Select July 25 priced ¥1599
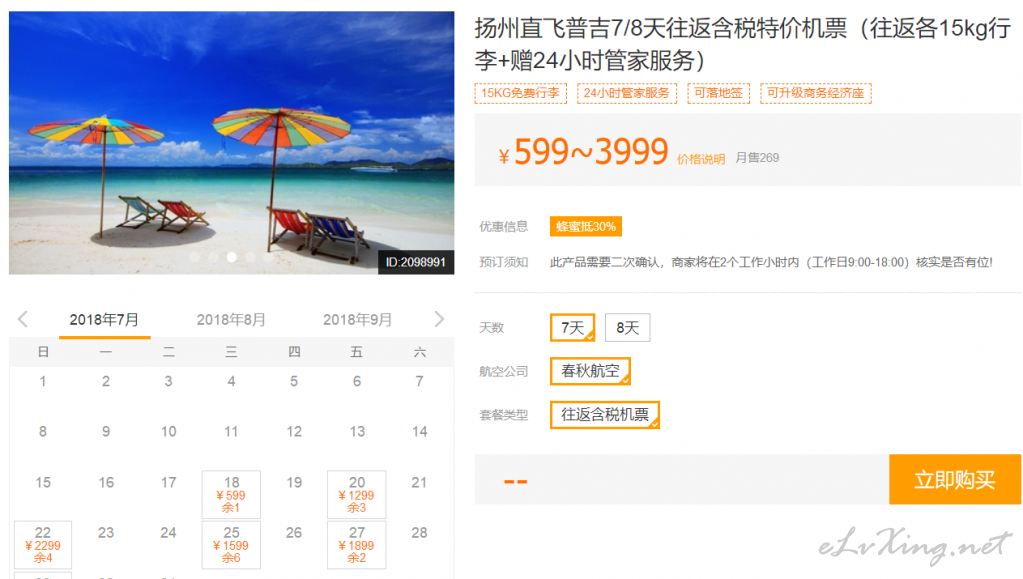 (x=231, y=544)
